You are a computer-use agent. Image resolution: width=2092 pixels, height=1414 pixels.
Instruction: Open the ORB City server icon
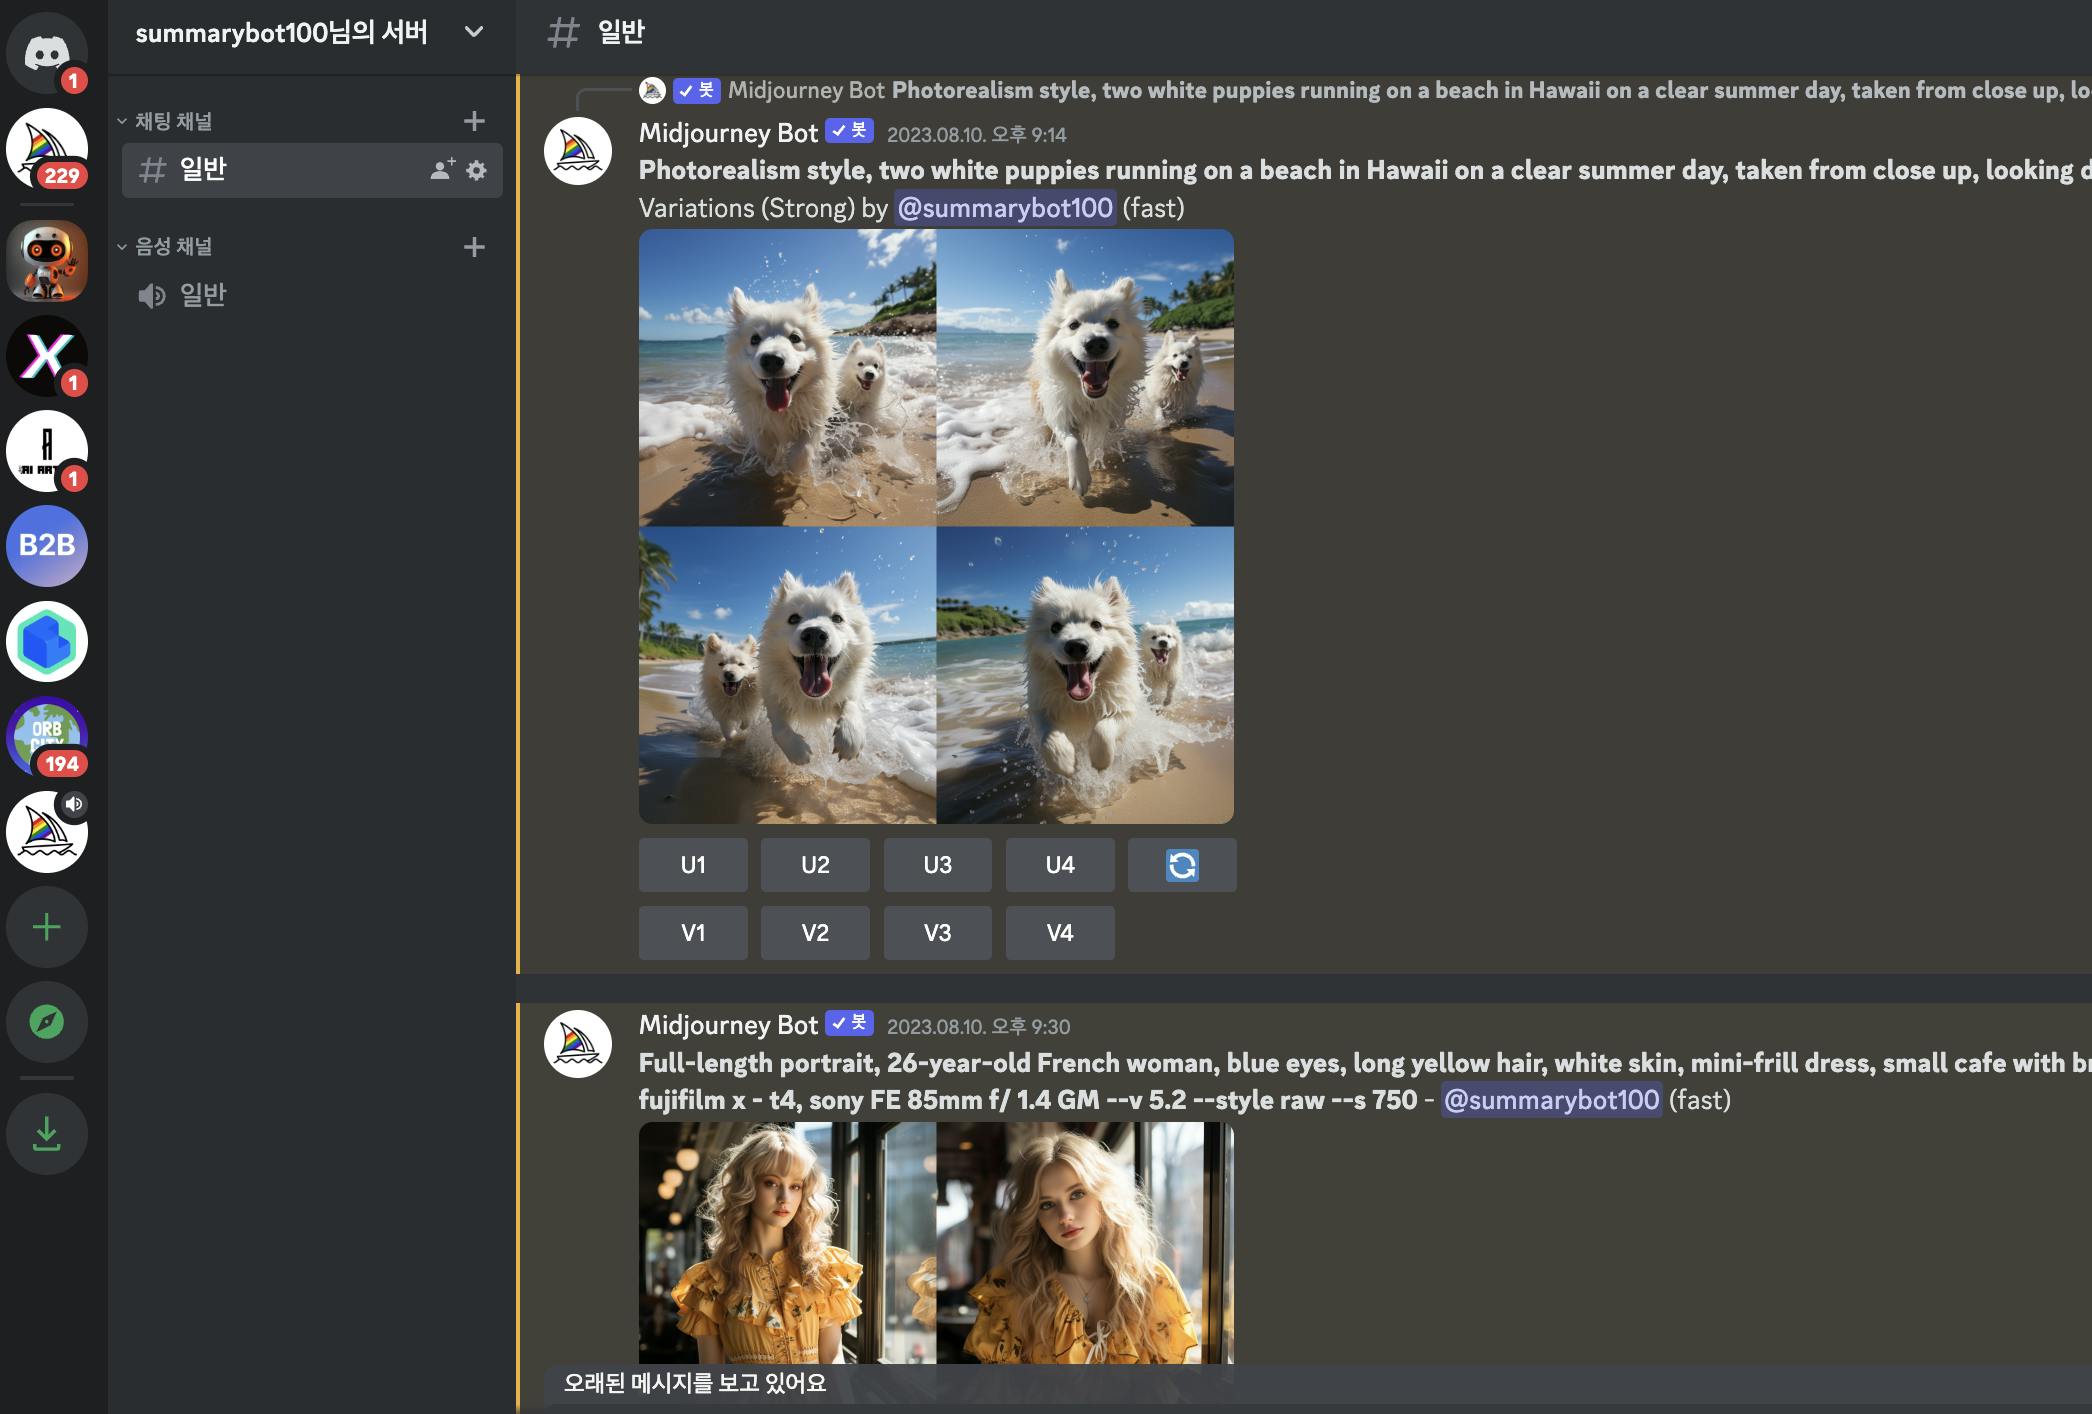click(46, 737)
